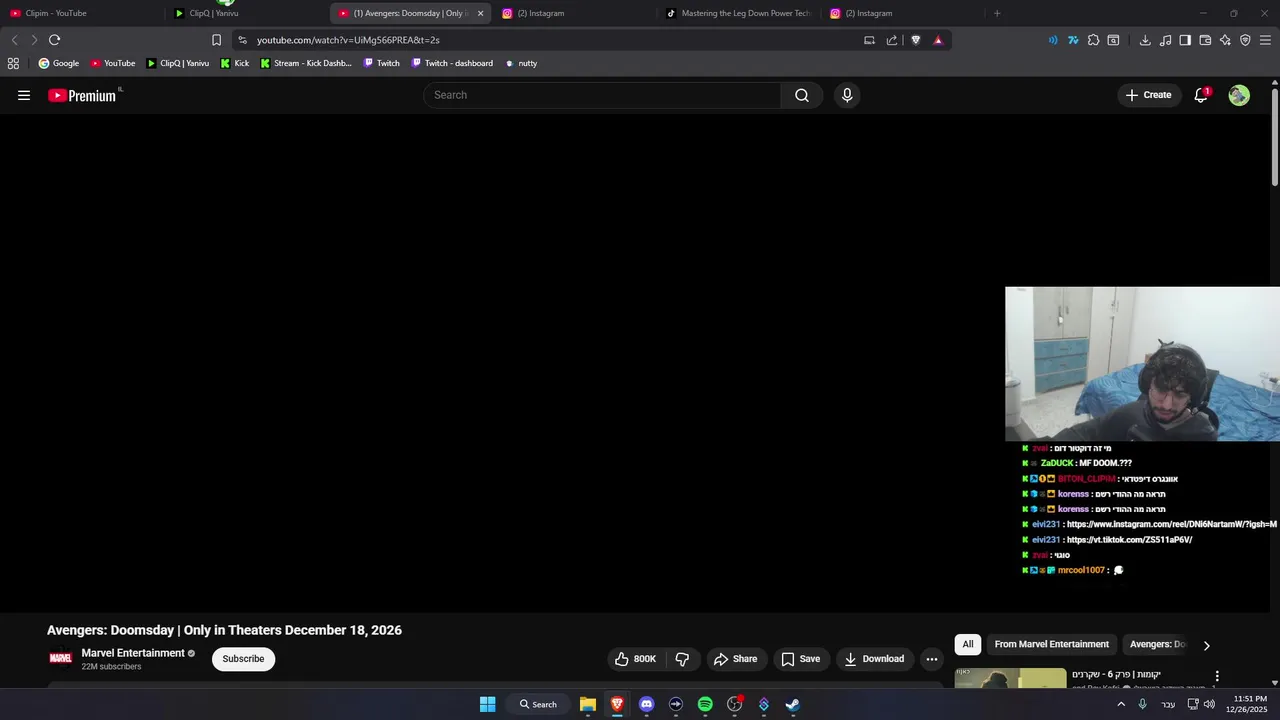The width and height of the screenshot is (1280, 720).
Task: Share the Avengers: Doomsday video
Action: tap(735, 659)
